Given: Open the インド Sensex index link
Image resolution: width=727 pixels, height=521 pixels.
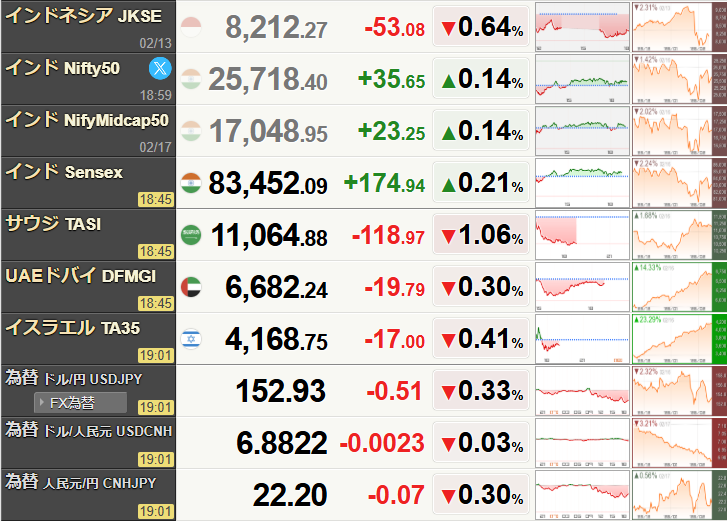Looking at the screenshot, I should pyautogui.click(x=64, y=172).
